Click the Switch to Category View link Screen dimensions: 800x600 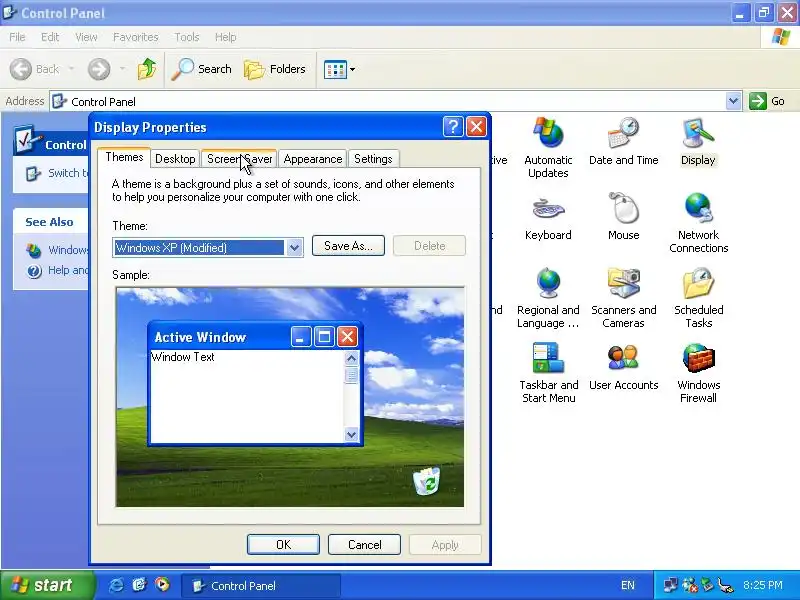coord(57,173)
